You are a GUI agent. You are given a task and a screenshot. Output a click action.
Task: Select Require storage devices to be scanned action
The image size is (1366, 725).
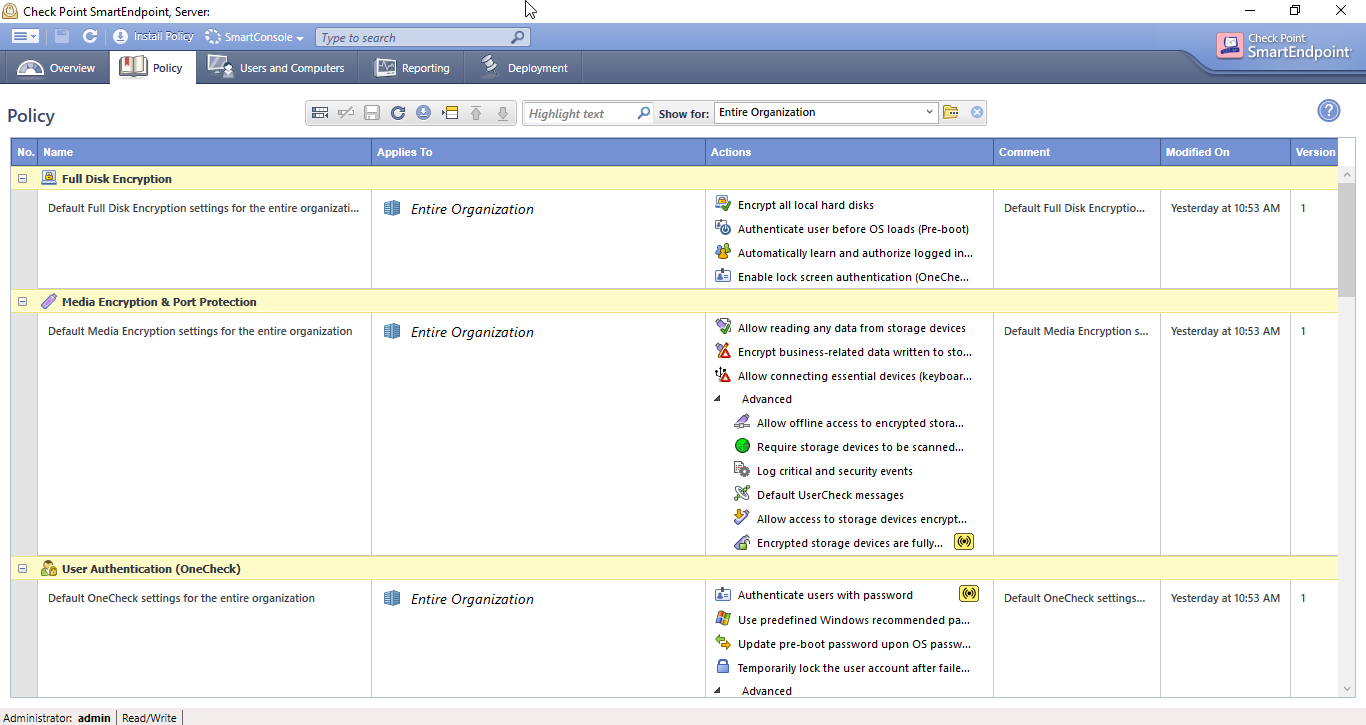[x=860, y=447]
